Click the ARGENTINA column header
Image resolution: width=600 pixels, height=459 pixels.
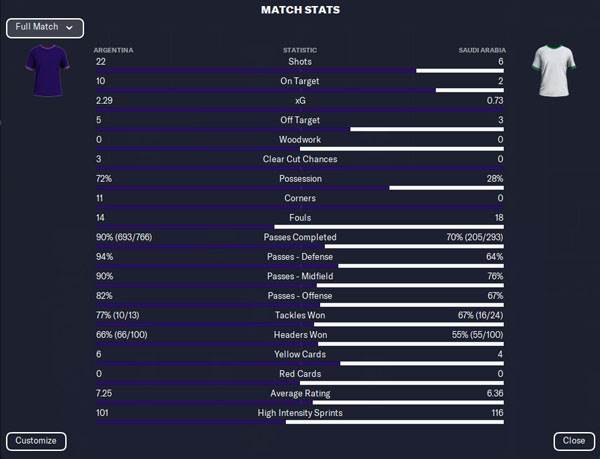(x=113, y=49)
